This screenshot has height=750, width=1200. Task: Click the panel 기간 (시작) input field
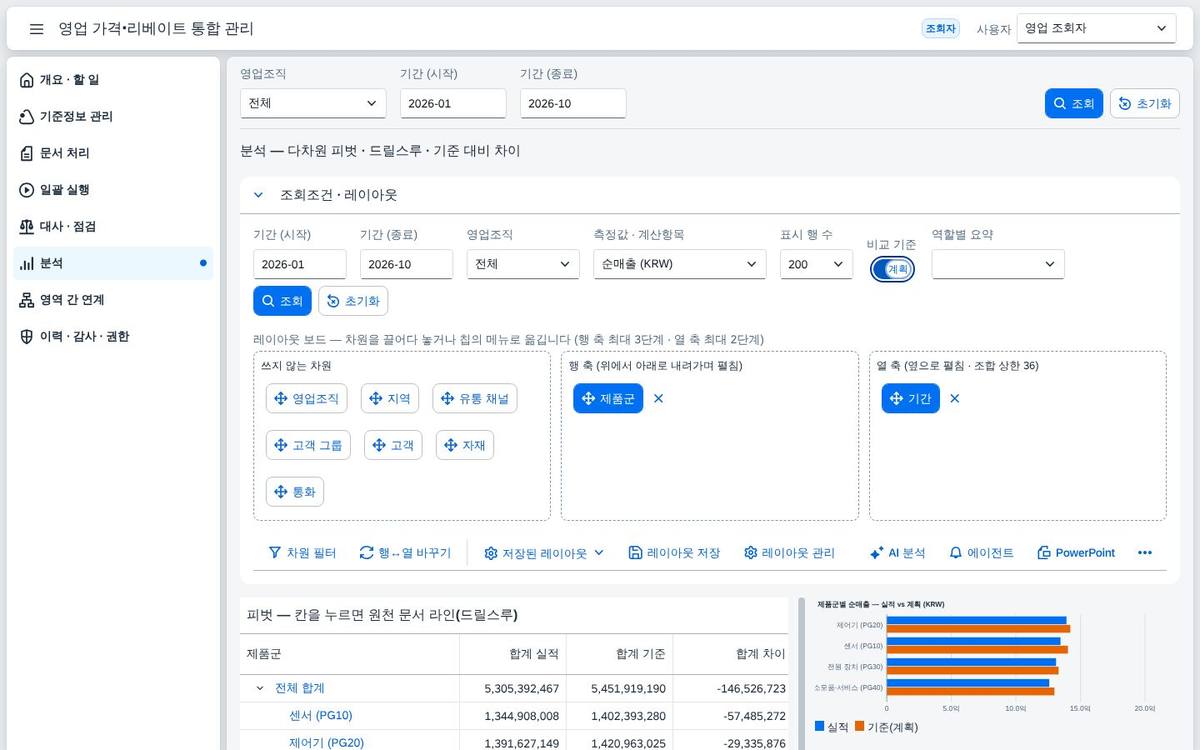(x=300, y=264)
